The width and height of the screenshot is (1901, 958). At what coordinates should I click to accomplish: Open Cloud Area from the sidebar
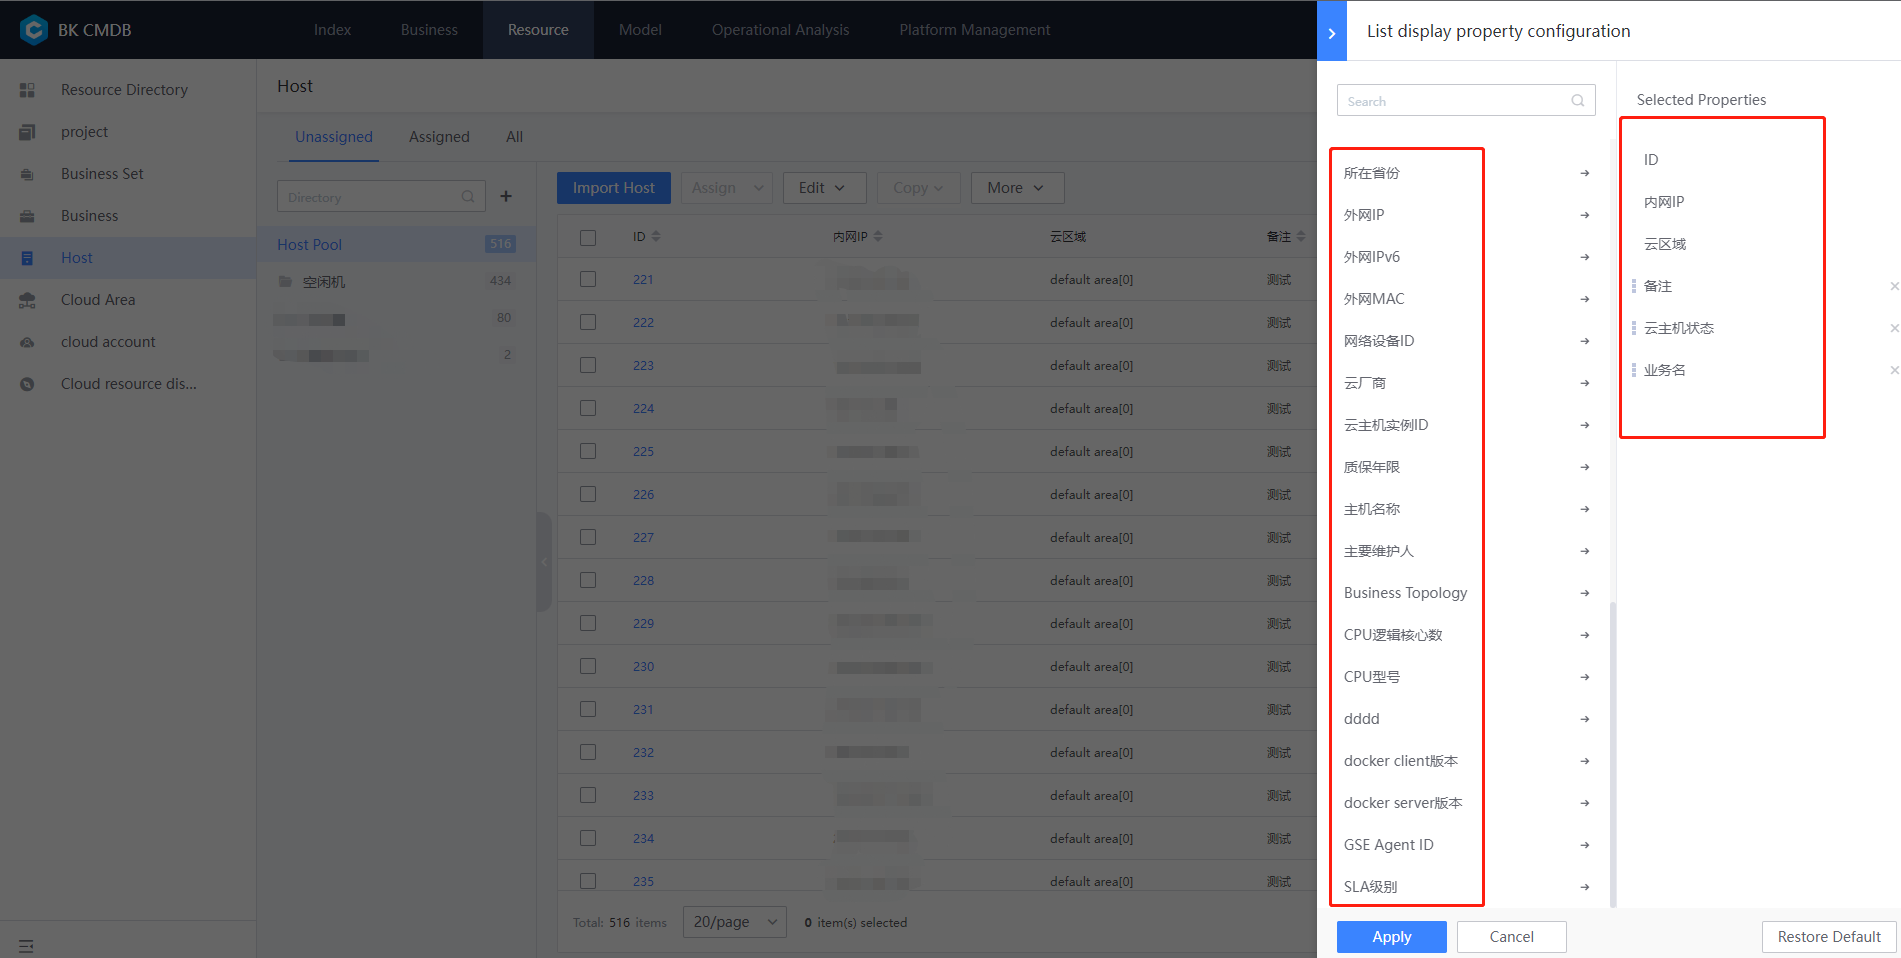point(97,299)
